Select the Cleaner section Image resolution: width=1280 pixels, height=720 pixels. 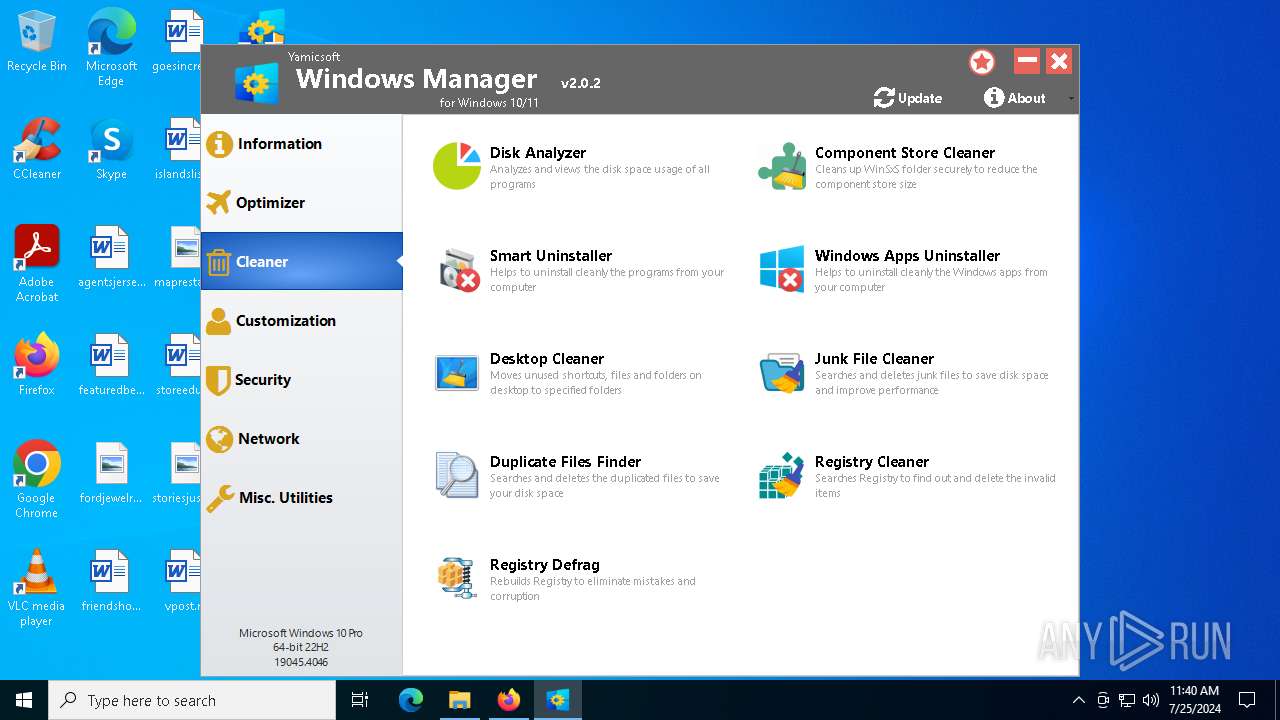[x=302, y=262]
